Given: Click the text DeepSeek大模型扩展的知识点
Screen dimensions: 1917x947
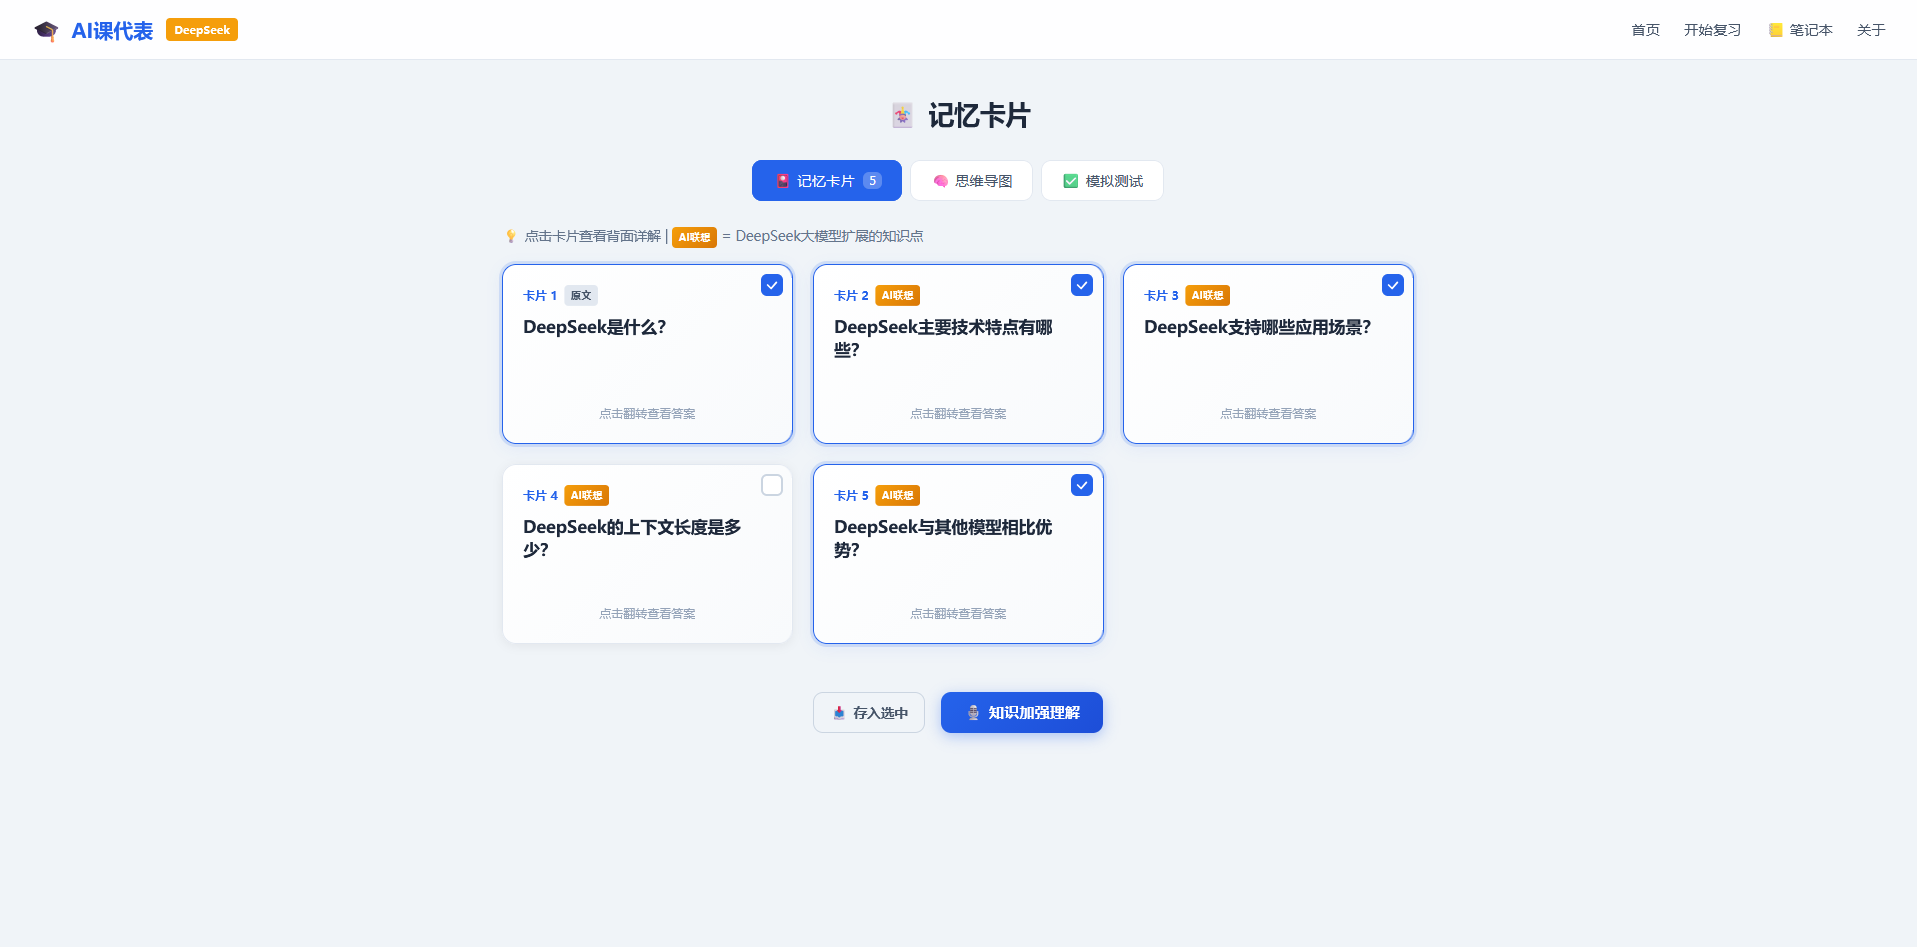Looking at the screenshot, I should [829, 236].
